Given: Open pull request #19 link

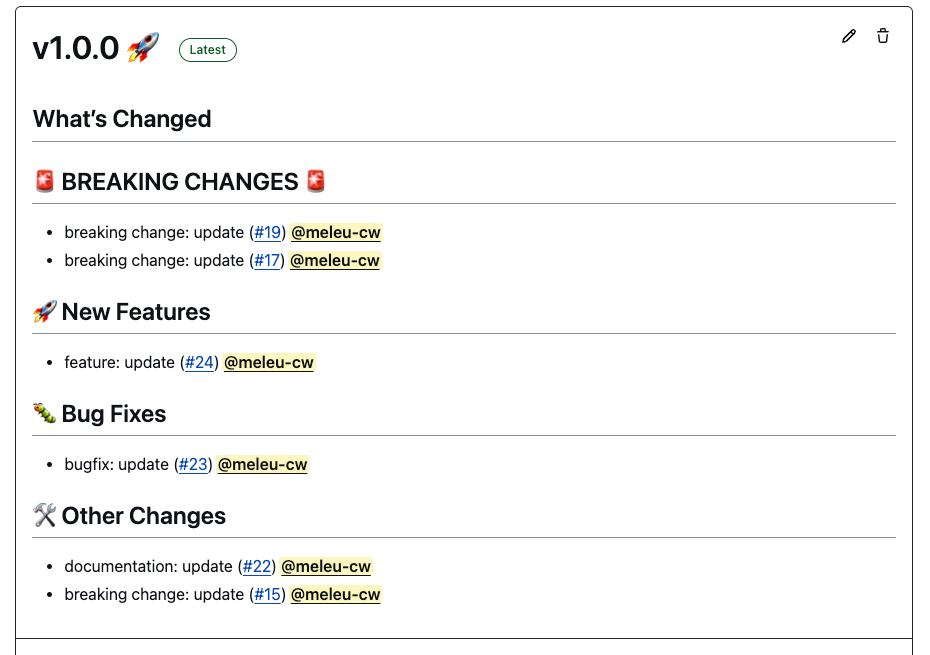Looking at the screenshot, I should pyautogui.click(x=267, y=233).
